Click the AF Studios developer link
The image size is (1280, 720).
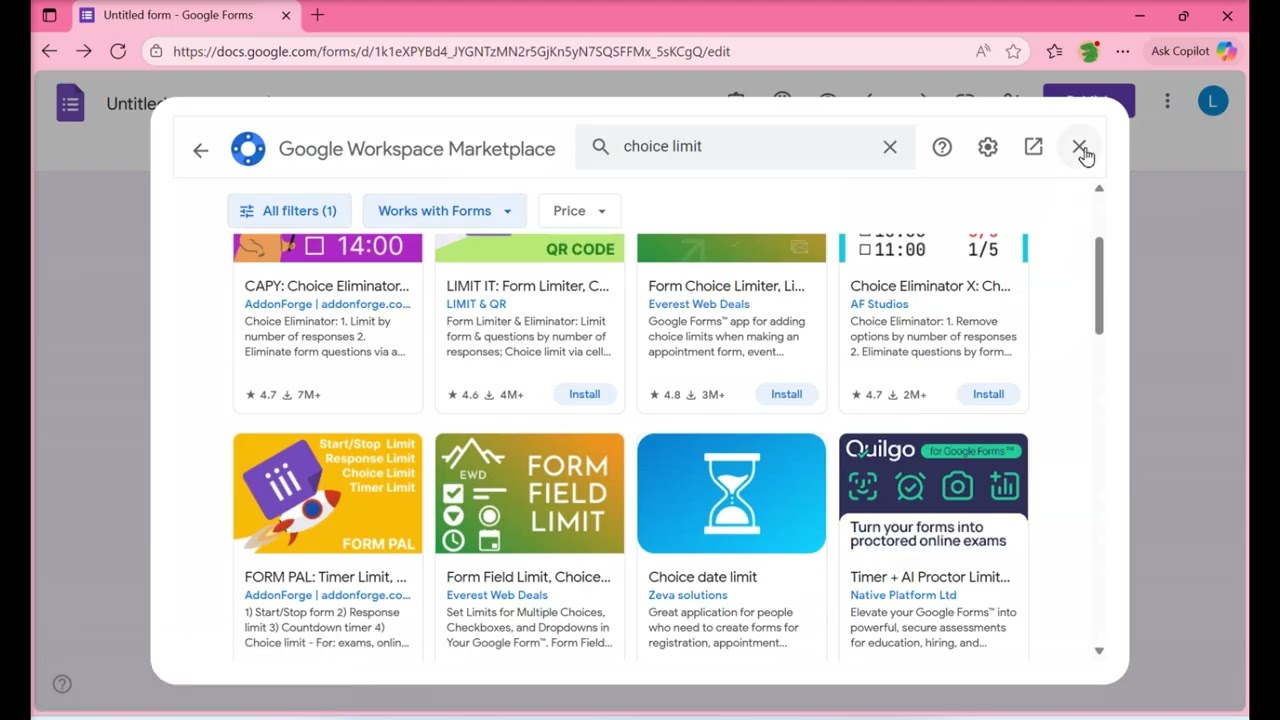point(879,304)
